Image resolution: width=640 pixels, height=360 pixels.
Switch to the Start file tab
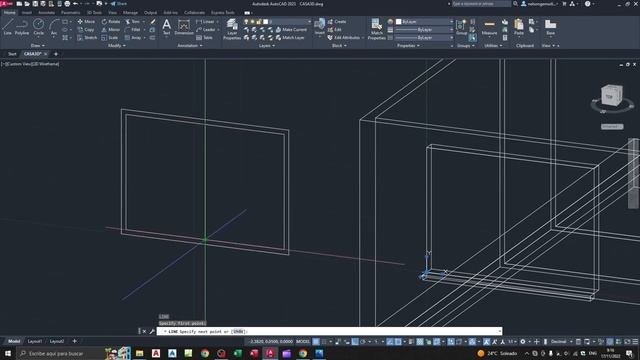tap(12, 54)
